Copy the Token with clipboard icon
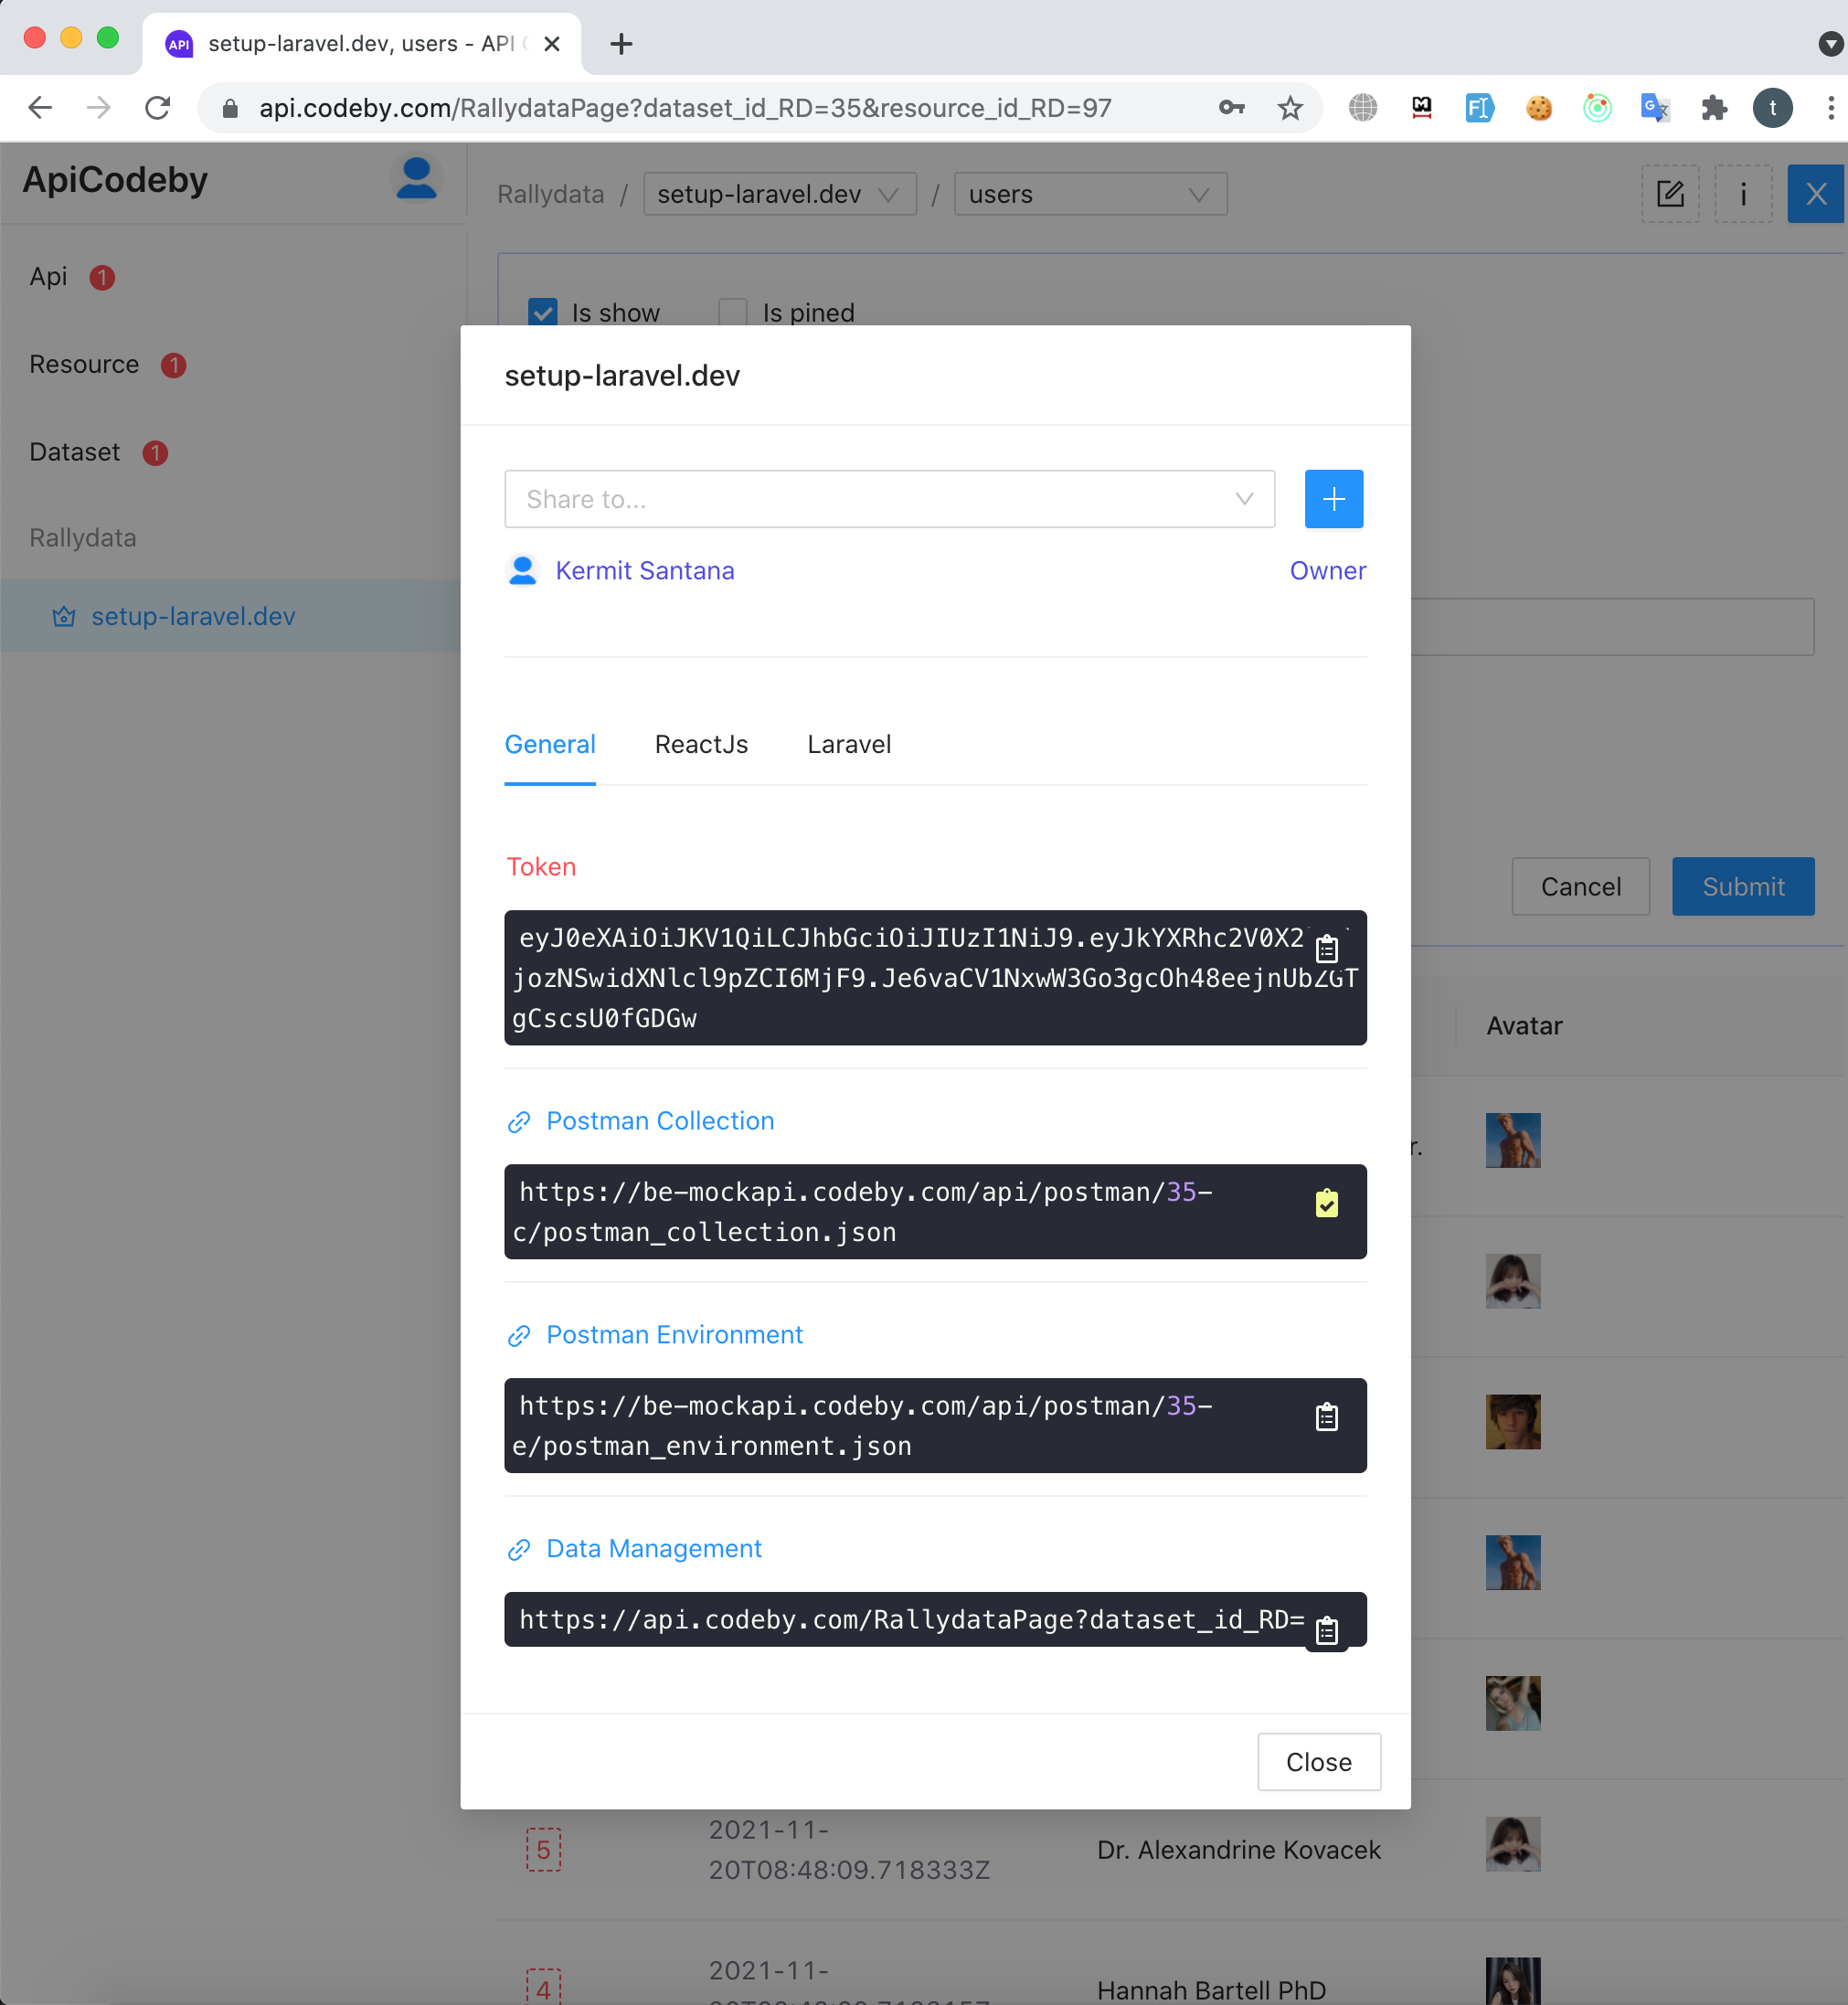The image size is (1848, 2005). point(1326,947)
